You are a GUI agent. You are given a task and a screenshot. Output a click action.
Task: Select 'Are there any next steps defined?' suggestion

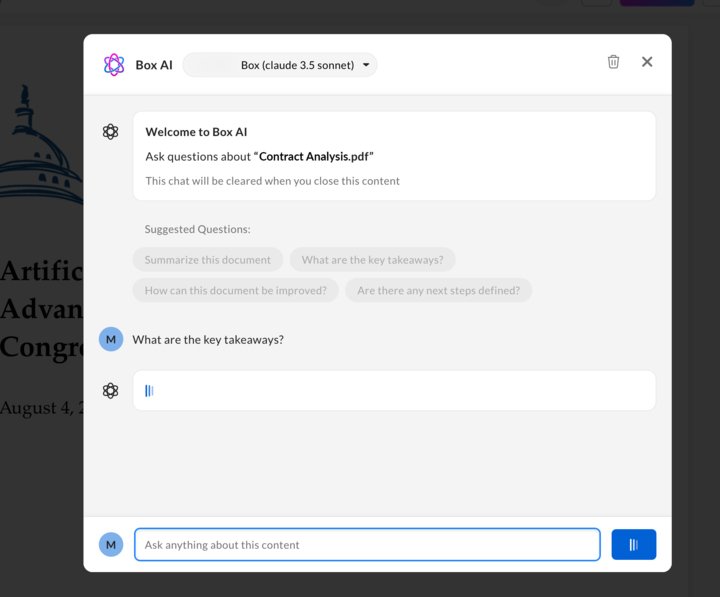coord(438,291)
